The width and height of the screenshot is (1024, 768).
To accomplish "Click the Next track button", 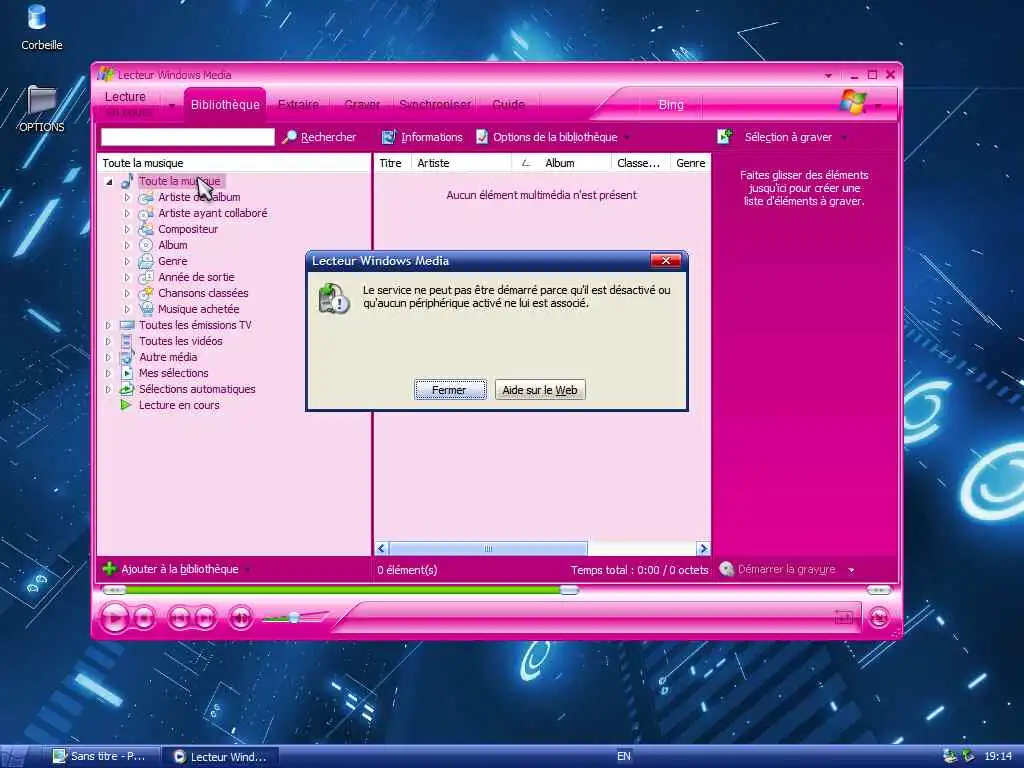I will (205, 618).
